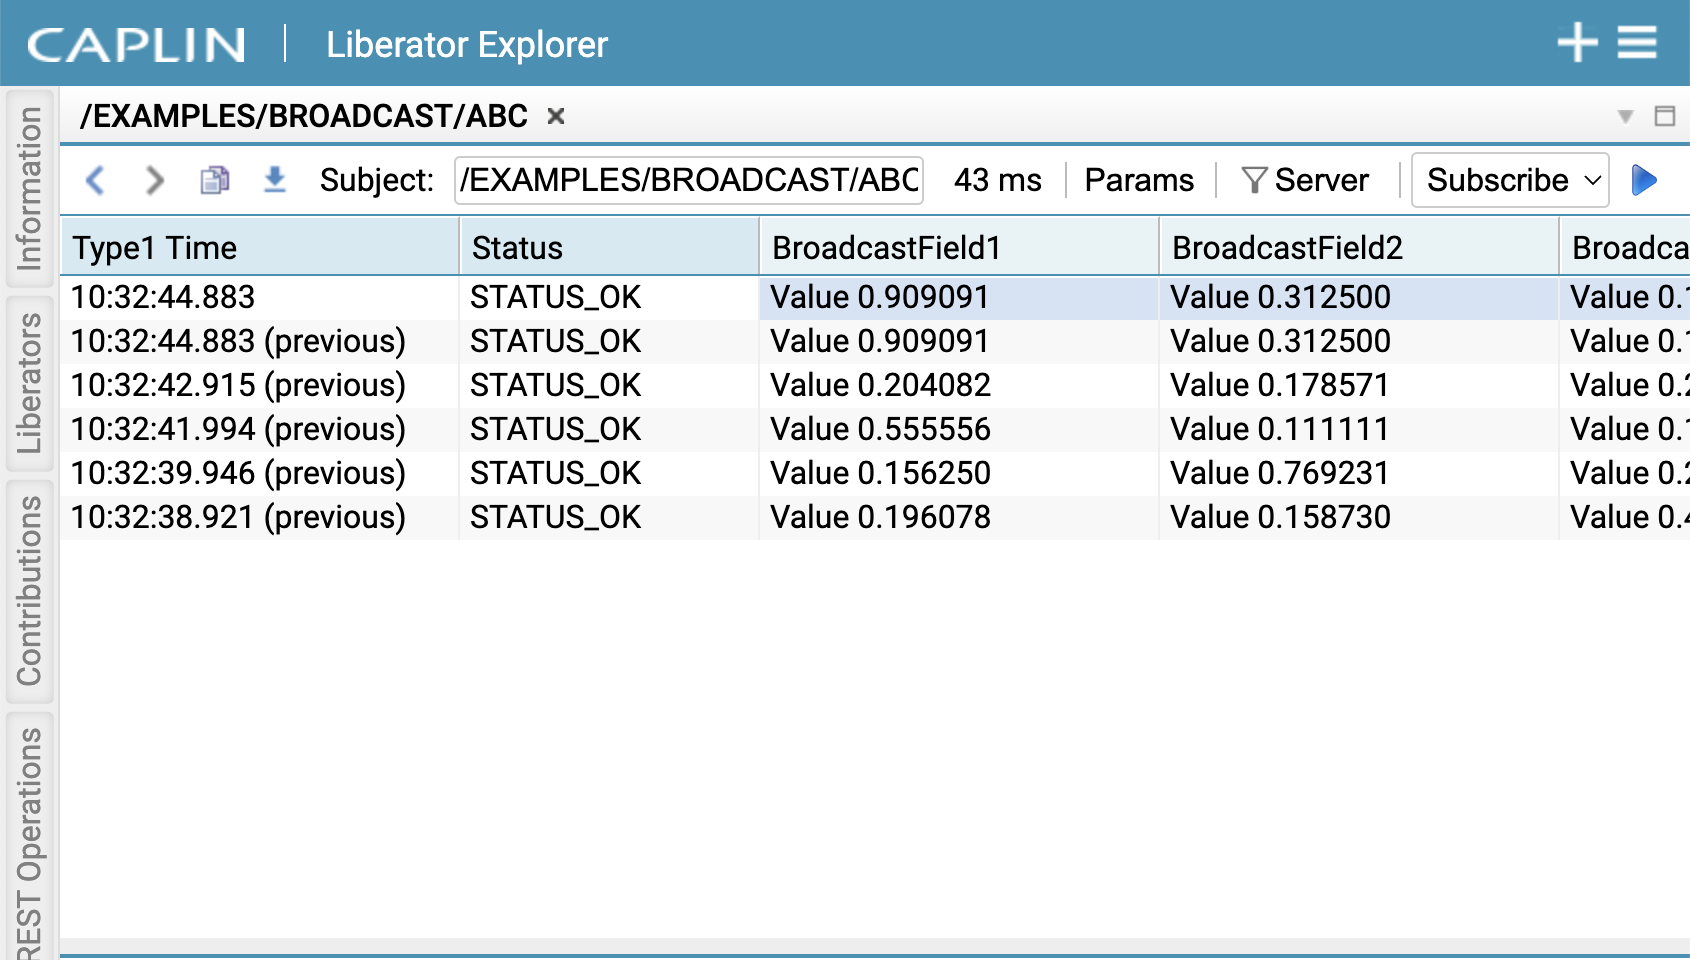The image size is (1690, 960).
Task: Open the Information side tab
Action: click(x=29, y=188)
